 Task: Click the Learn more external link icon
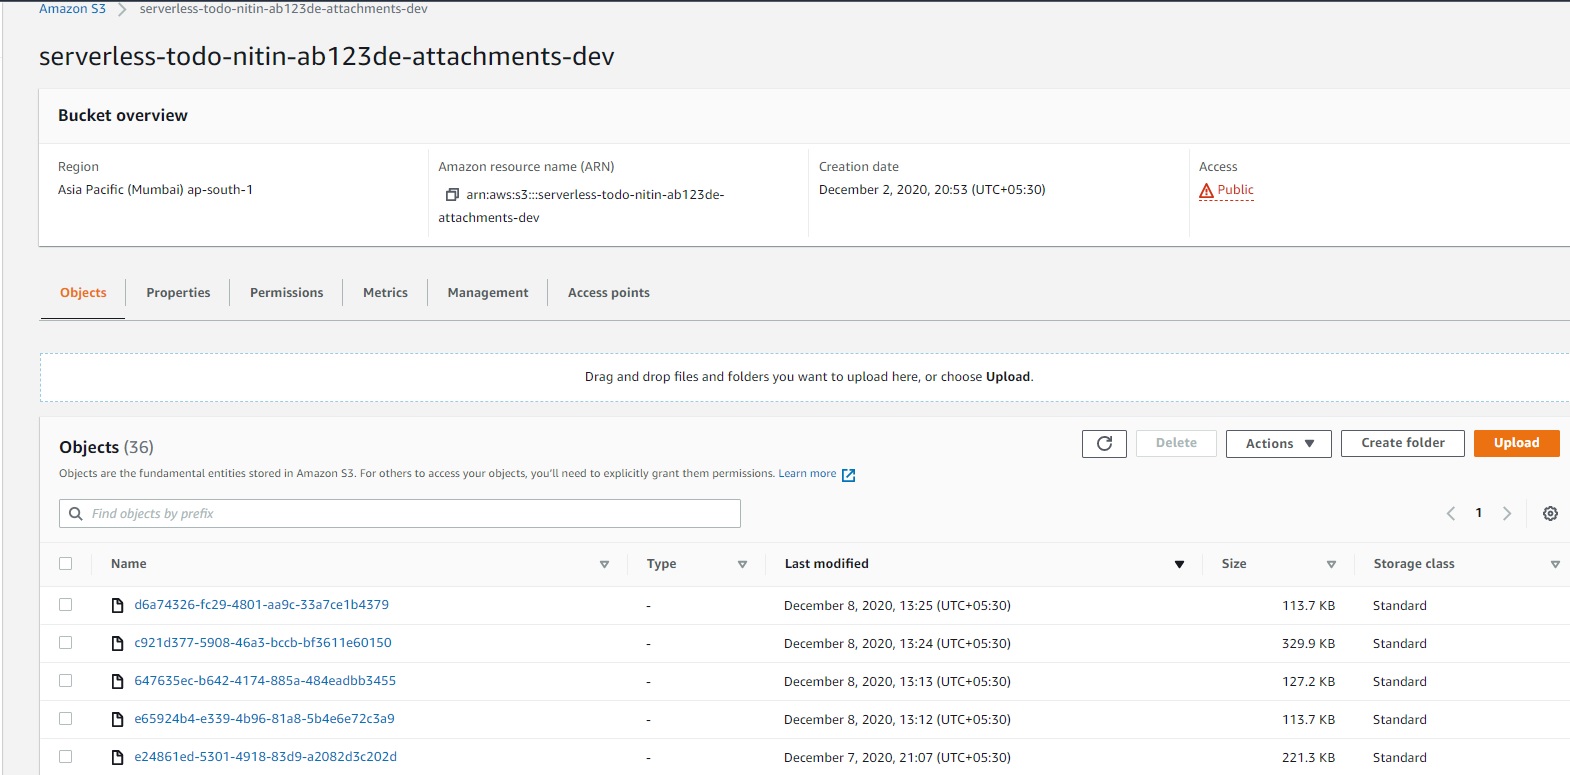point(848,475)
